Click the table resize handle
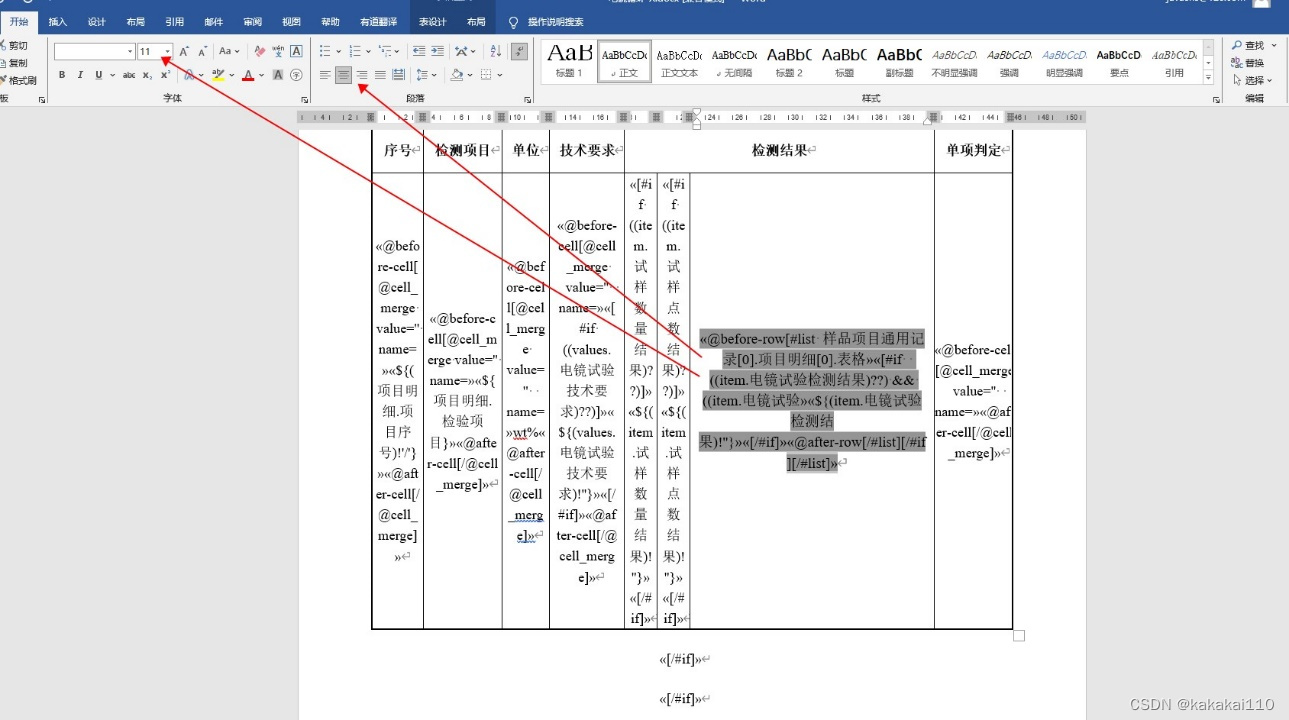The image size is (1289, 720). tap(1019, 636)
